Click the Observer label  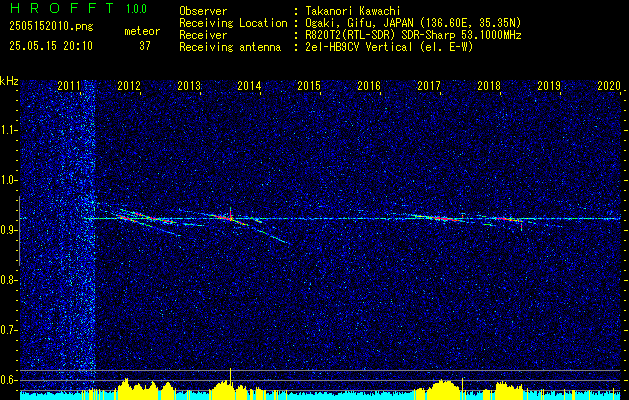203,11
